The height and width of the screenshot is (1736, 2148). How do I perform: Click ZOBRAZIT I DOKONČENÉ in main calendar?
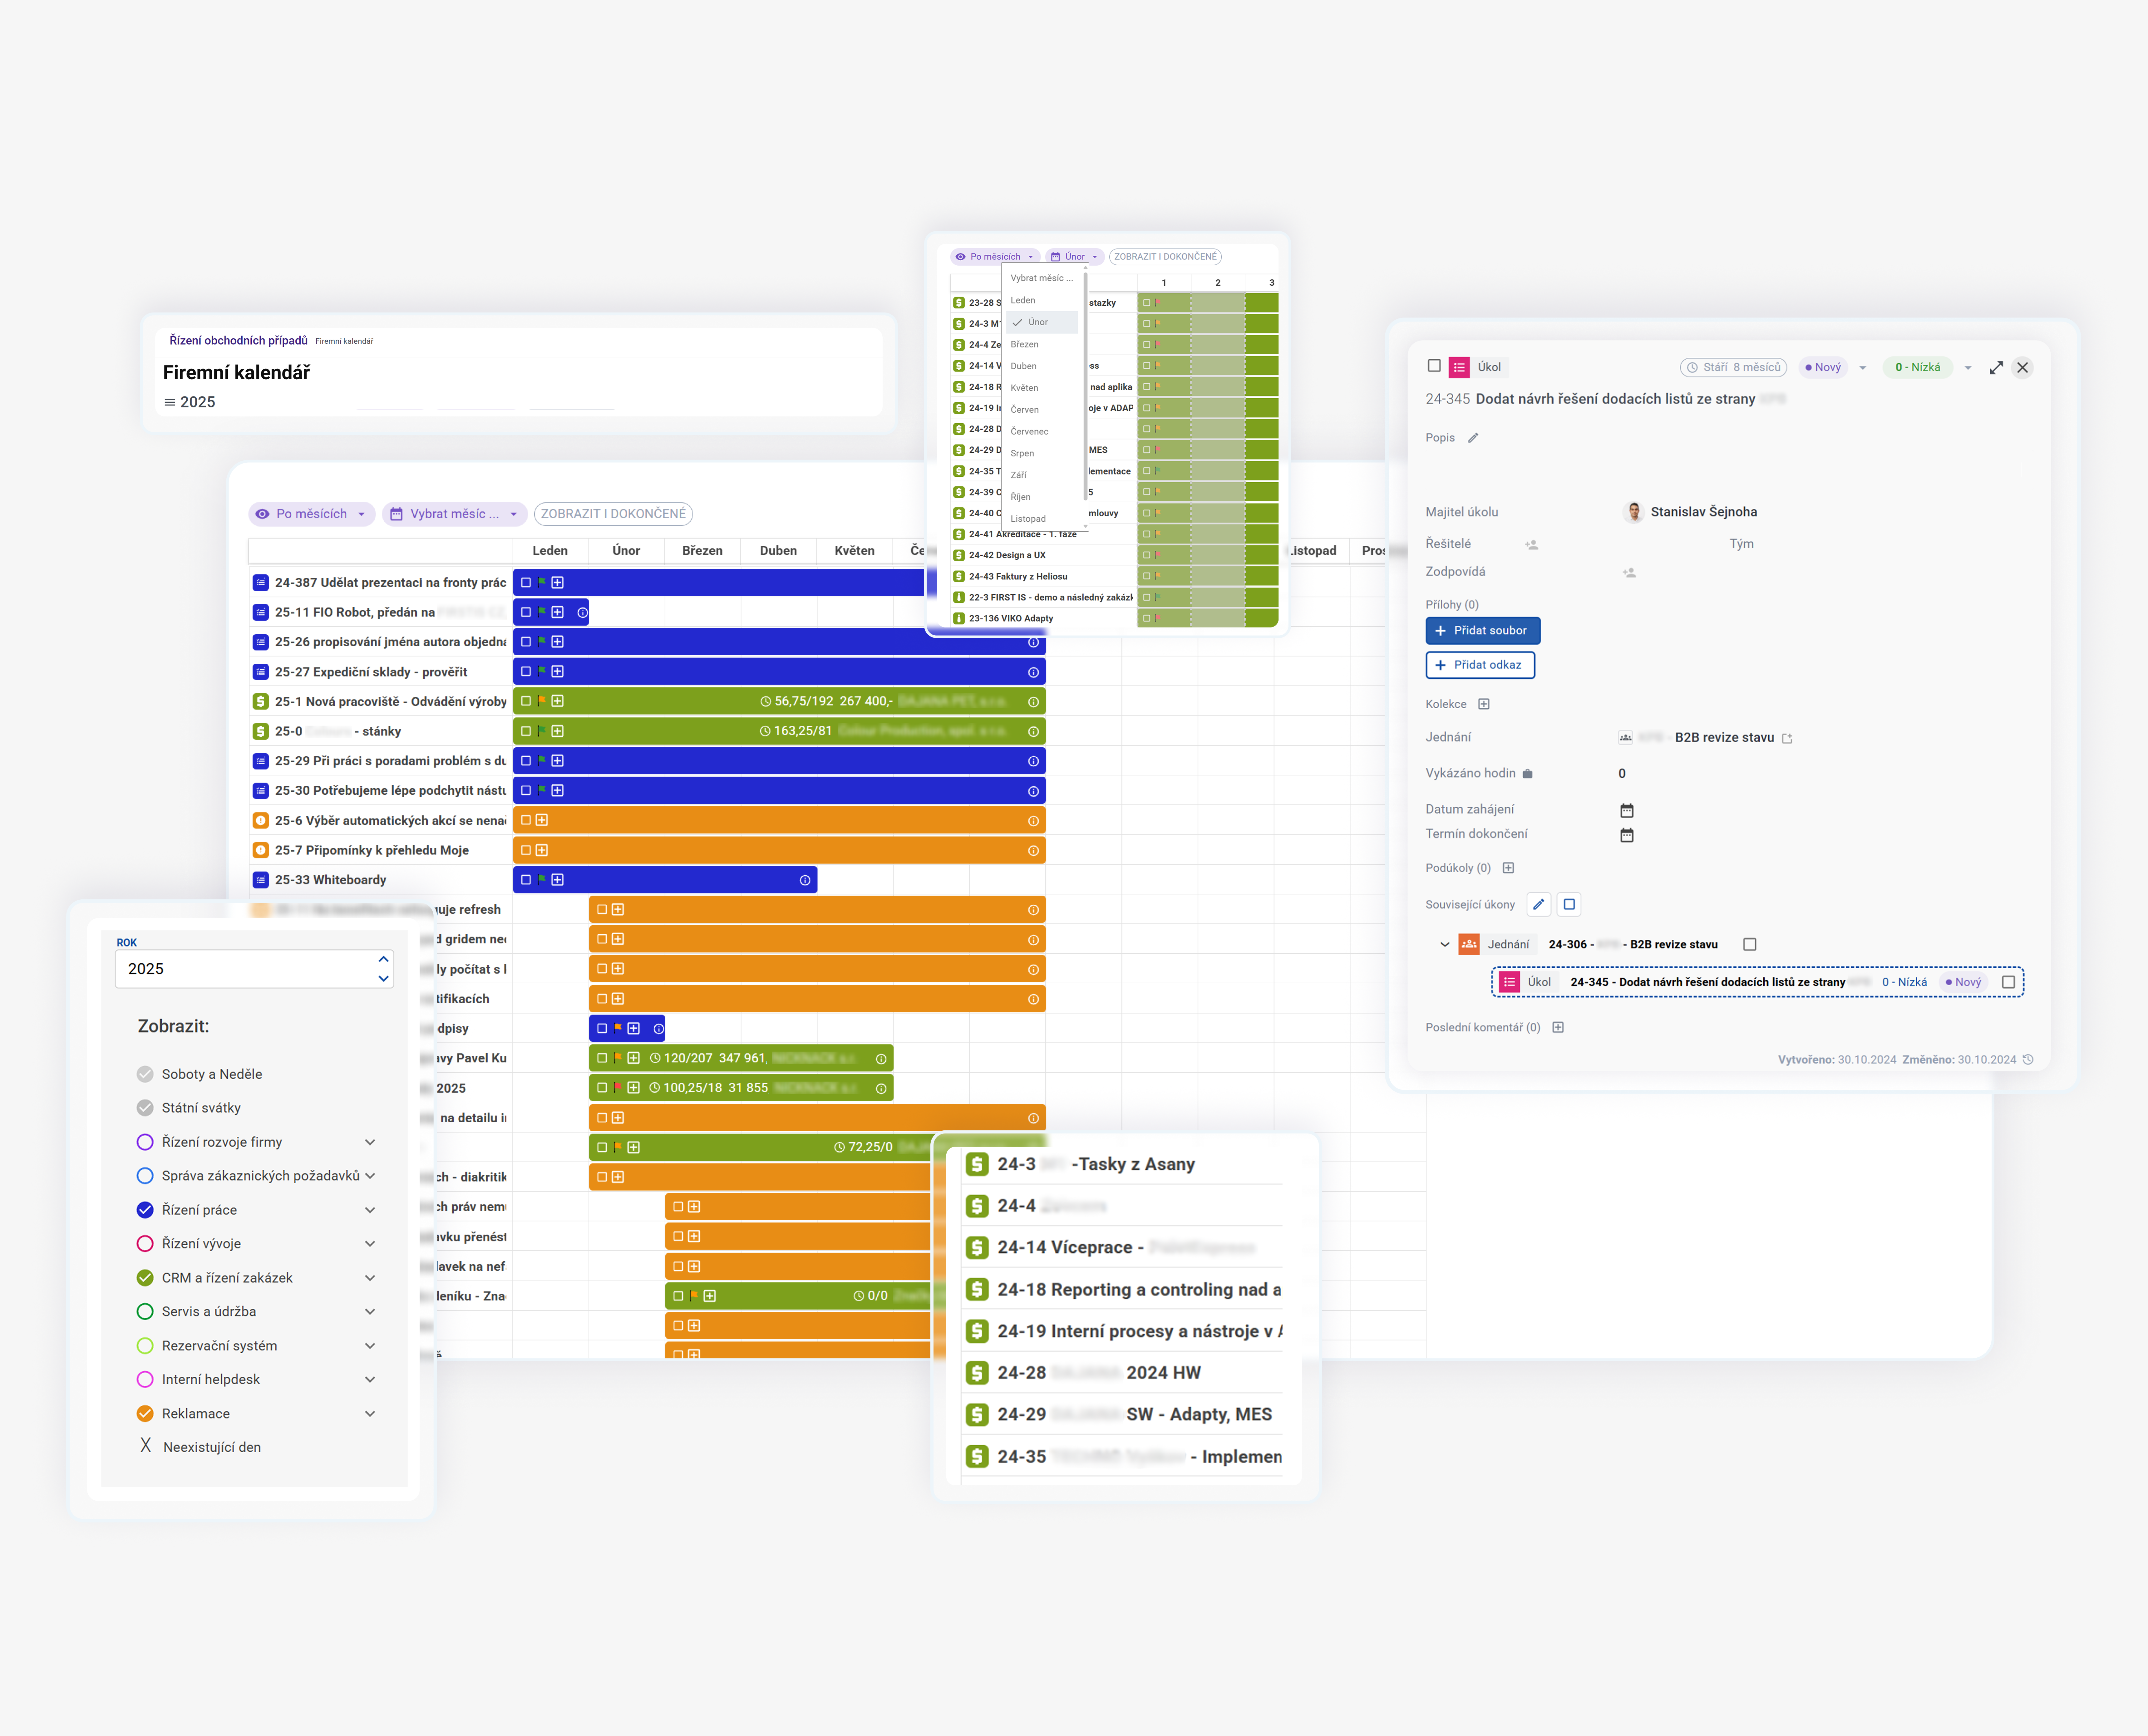click(613, 514)
